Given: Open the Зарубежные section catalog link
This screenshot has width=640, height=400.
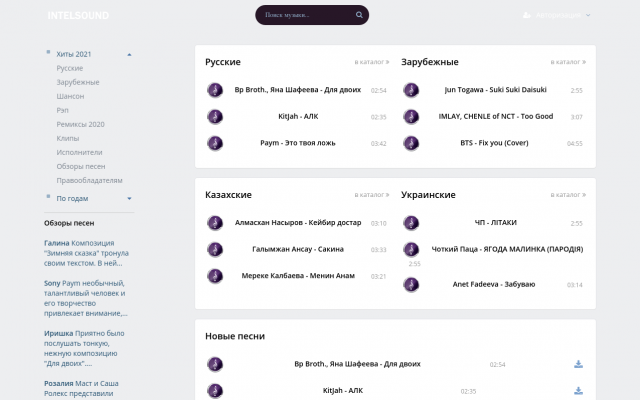Looking at the screenshot, I should (568, 62).
